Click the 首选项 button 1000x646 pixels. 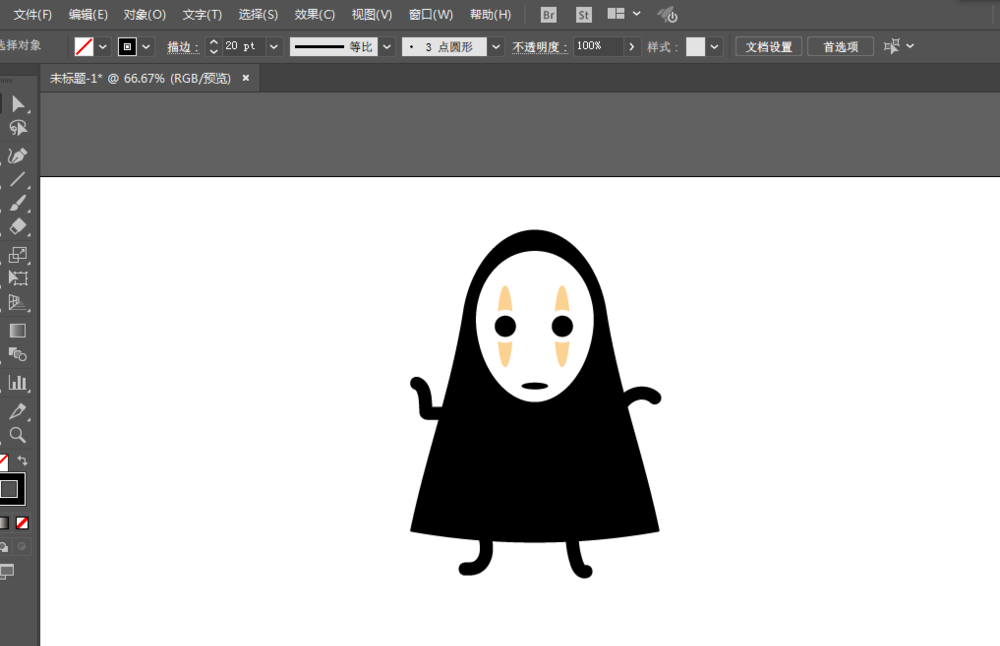click(x=840, y=47)
